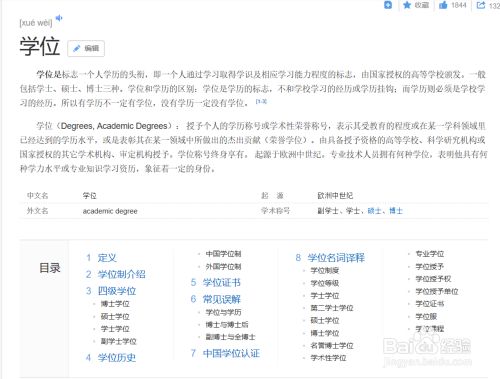Click the 编辑 edit button
Screen dimensions: 500x379
tap(86, 49)
